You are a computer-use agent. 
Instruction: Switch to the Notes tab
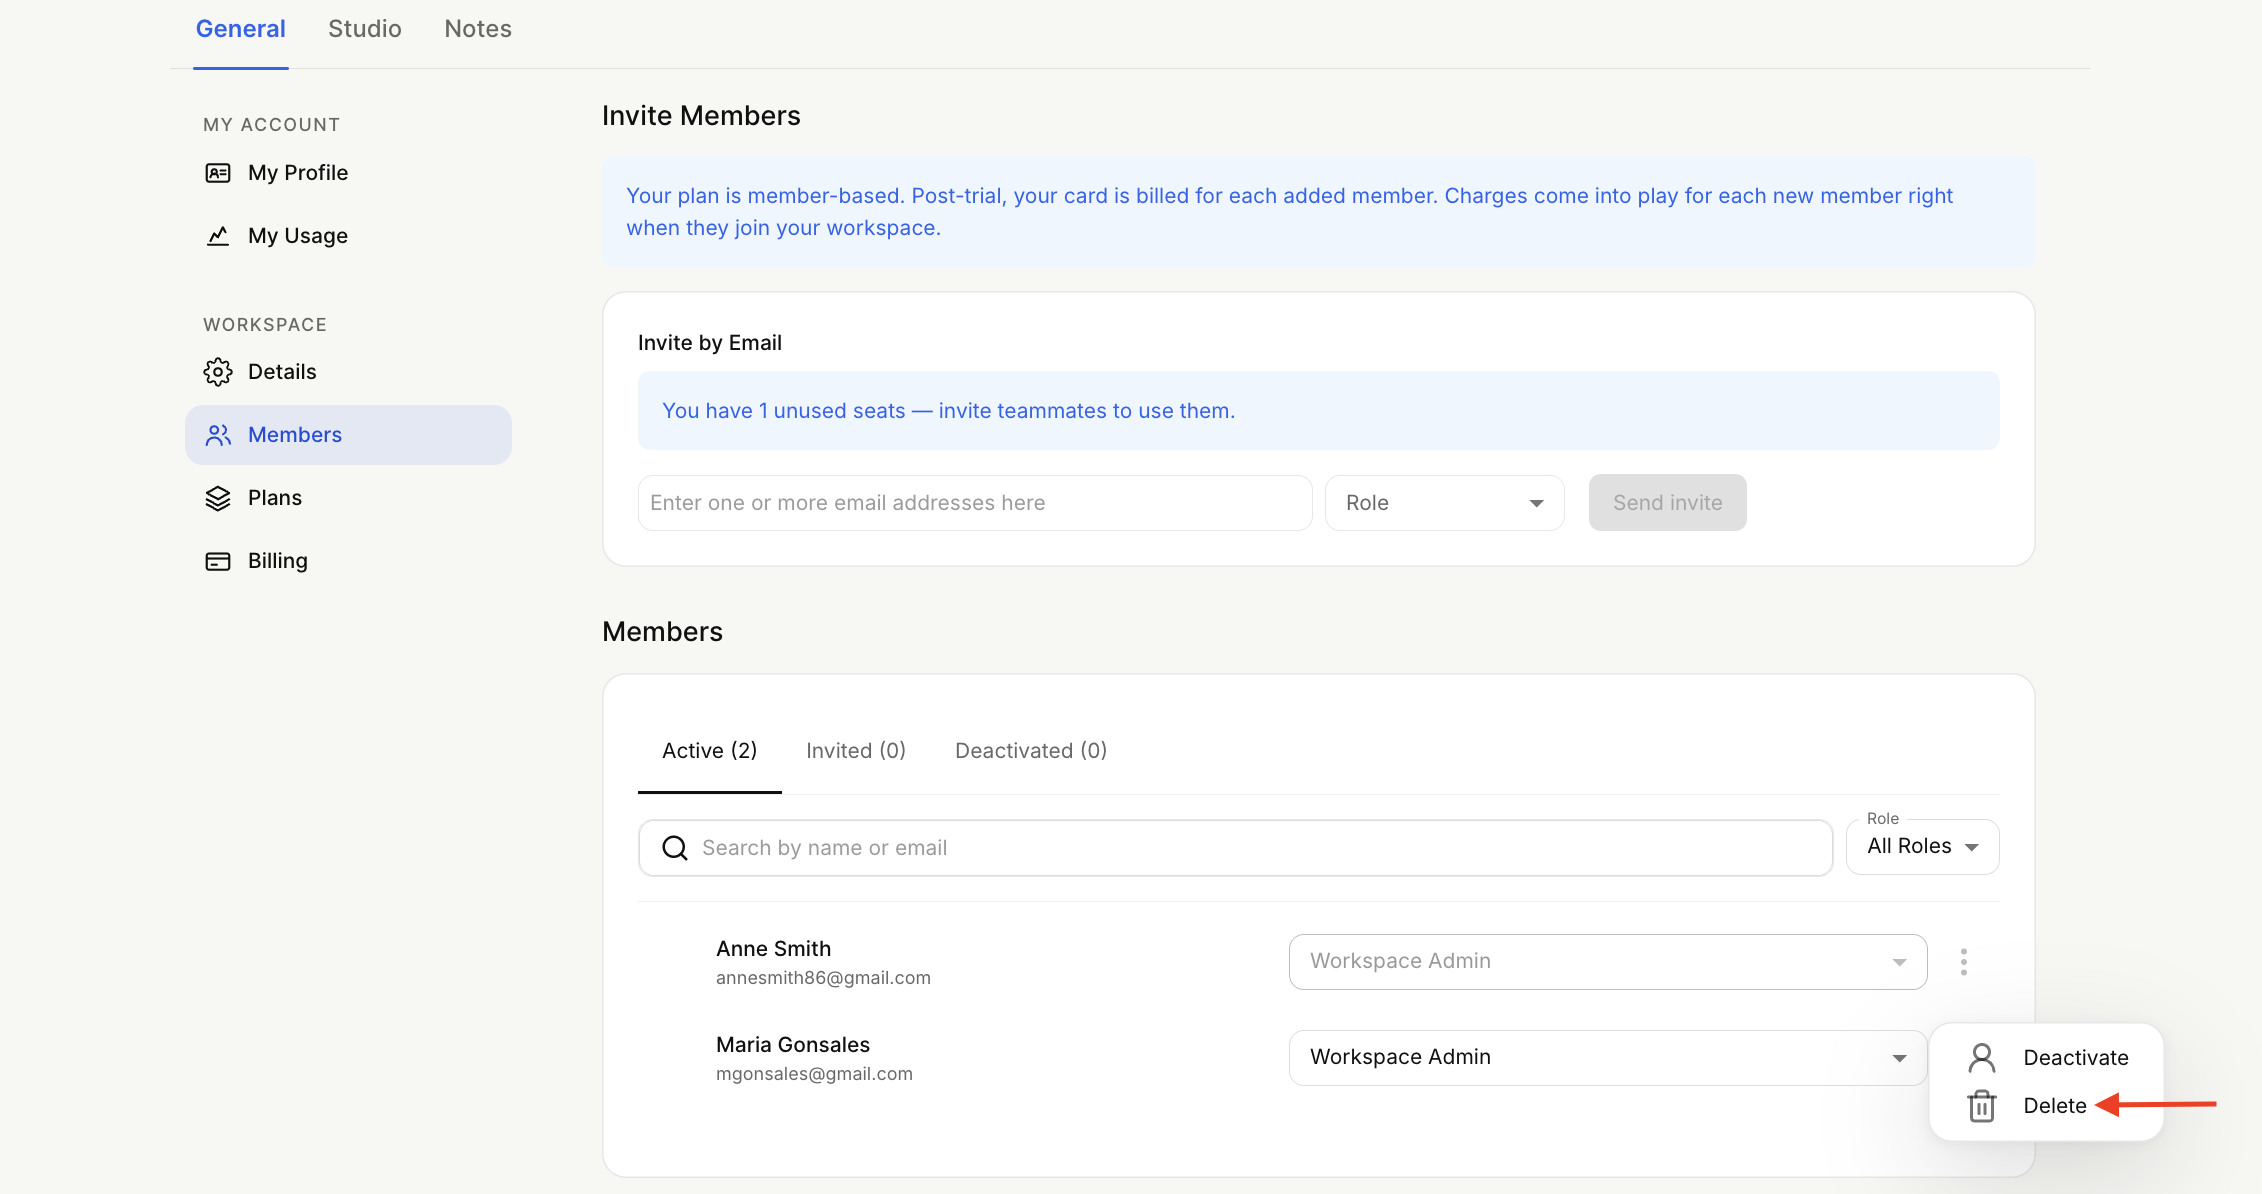[x=478, y=29]
